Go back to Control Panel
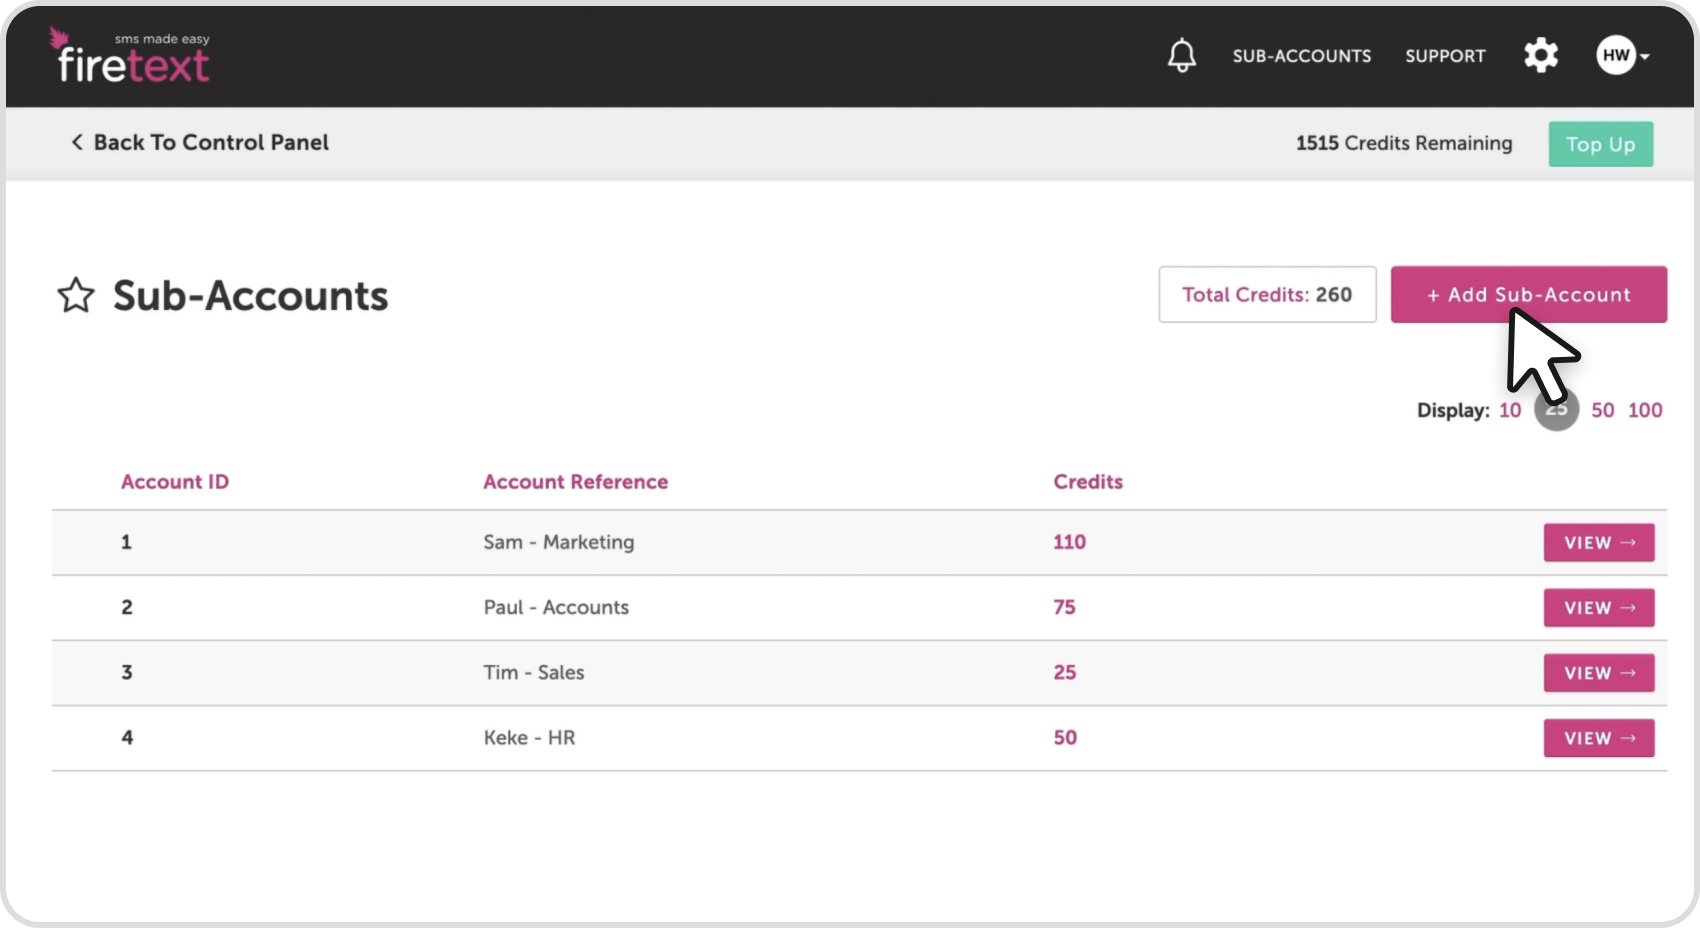 click(200, 143)
